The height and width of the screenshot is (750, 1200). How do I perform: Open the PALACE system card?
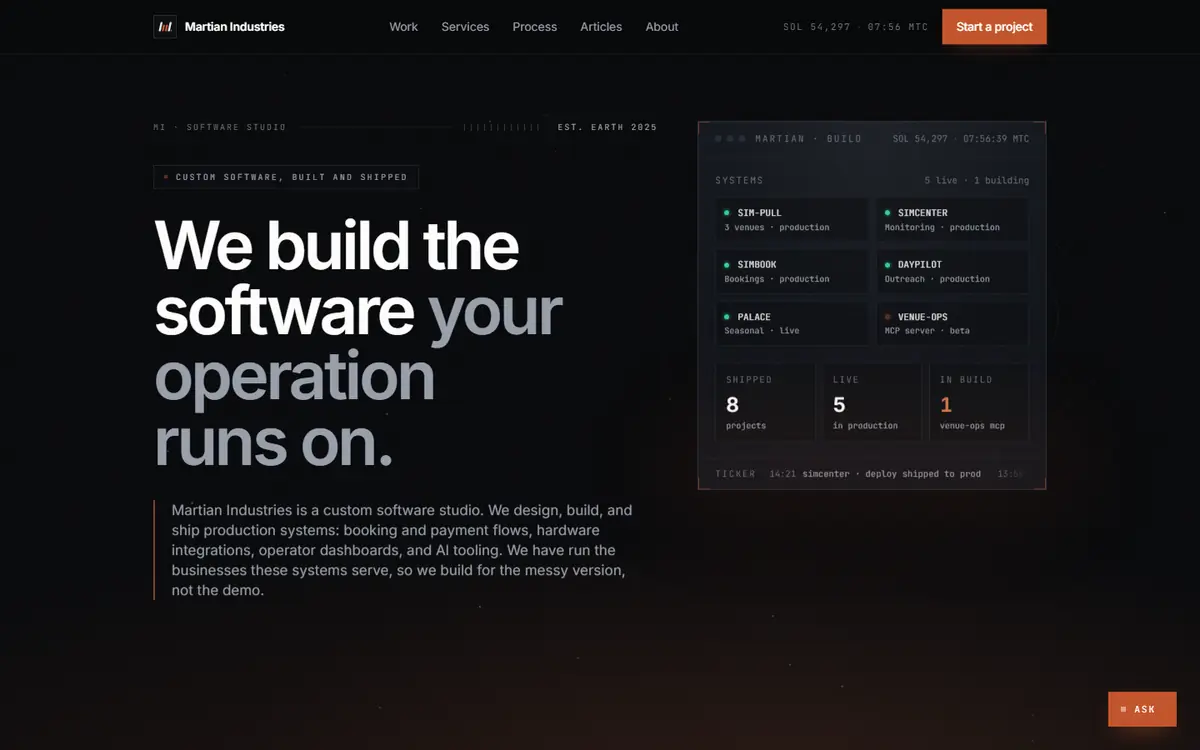[791, 324]
